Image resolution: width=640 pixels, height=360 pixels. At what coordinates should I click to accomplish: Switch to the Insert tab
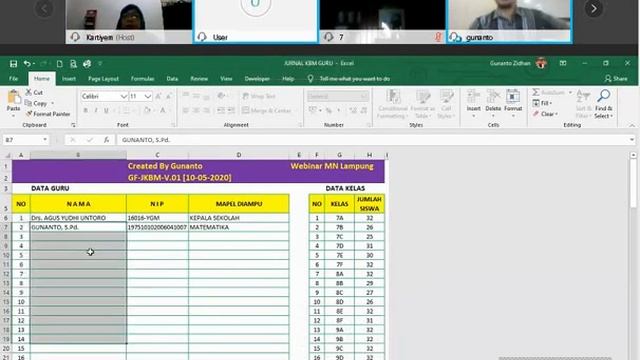tap(69, 78)
